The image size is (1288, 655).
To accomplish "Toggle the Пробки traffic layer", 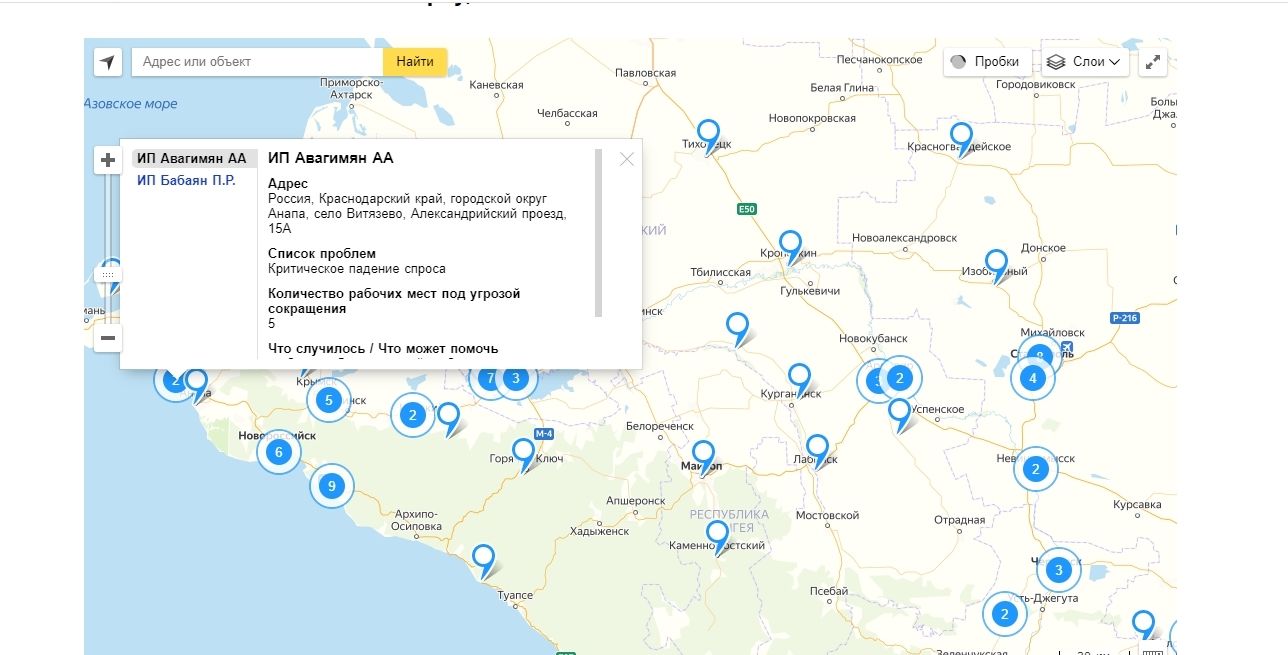I will pyautogui.click(x=985, y=62).
